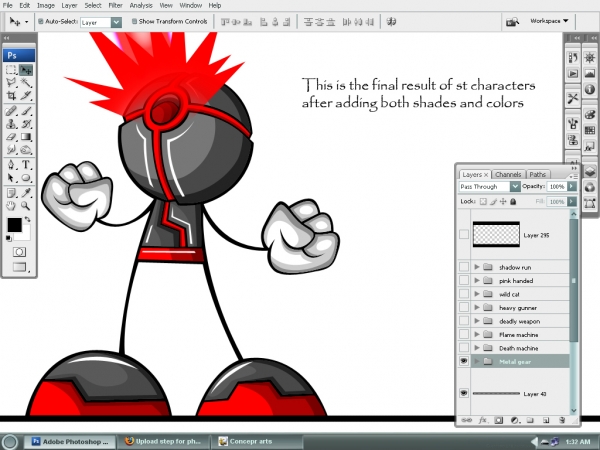This screenshot has width=600, height=450.
Task: Select the Dodge tool
Action: (x=26, y=149)
